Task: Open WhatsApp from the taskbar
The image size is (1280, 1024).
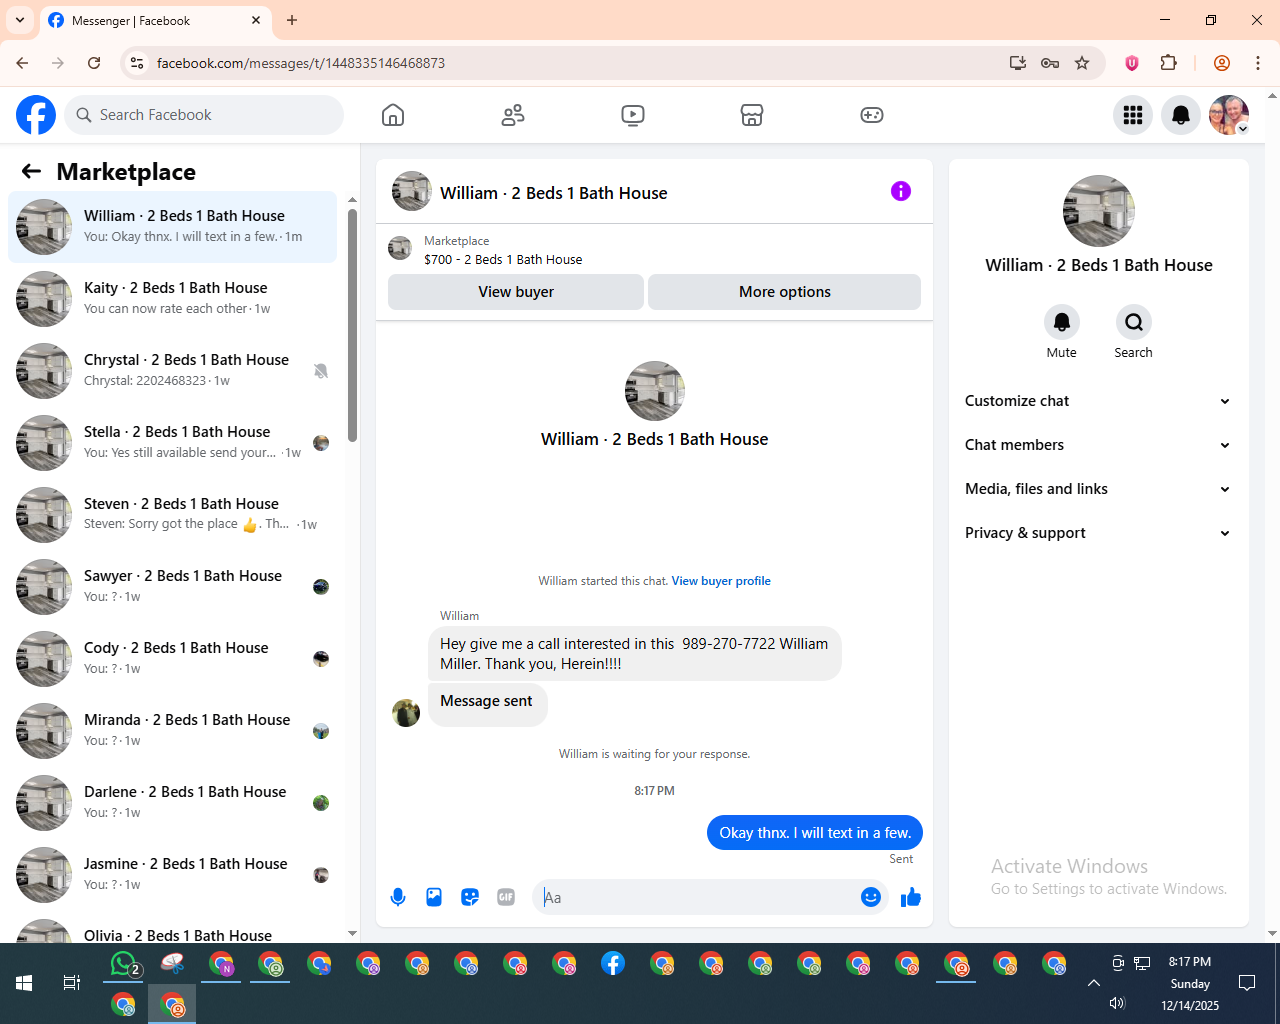Action: 124,964
